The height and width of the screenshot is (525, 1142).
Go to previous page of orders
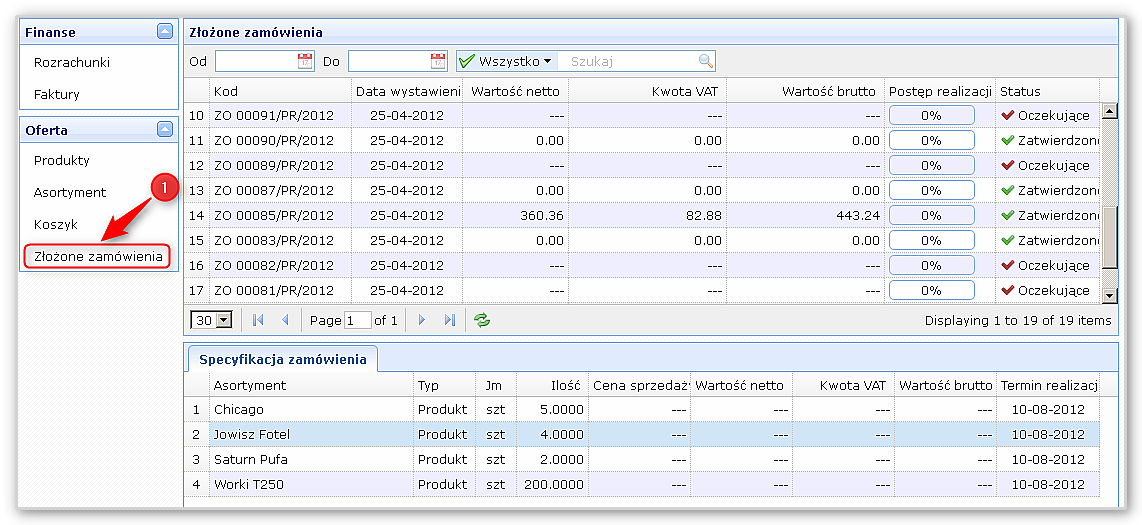tap(285, 321)
